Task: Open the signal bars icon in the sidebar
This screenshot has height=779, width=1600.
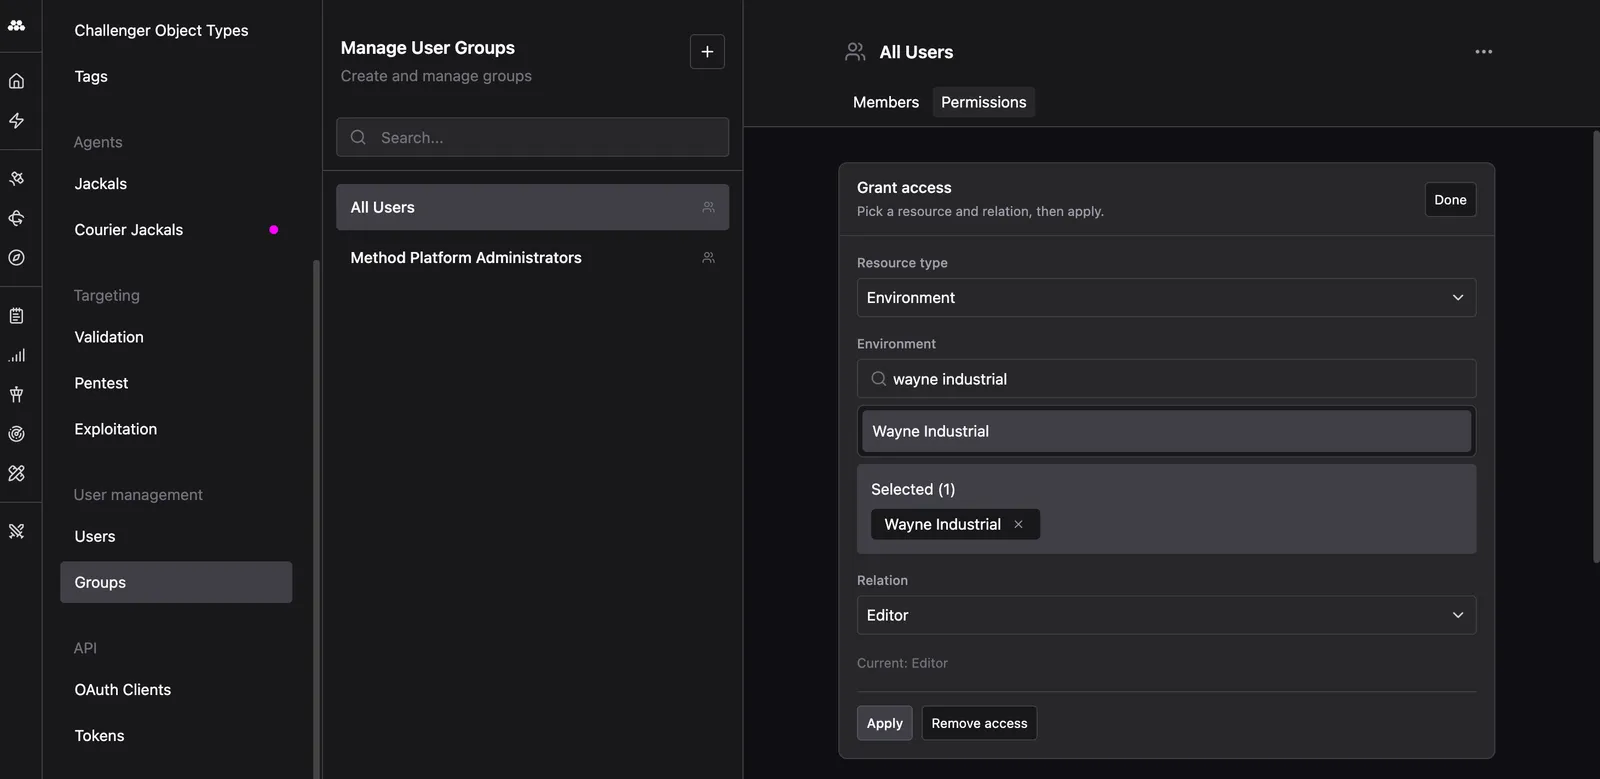Action: pyautogui.click(x=16, y=355)
